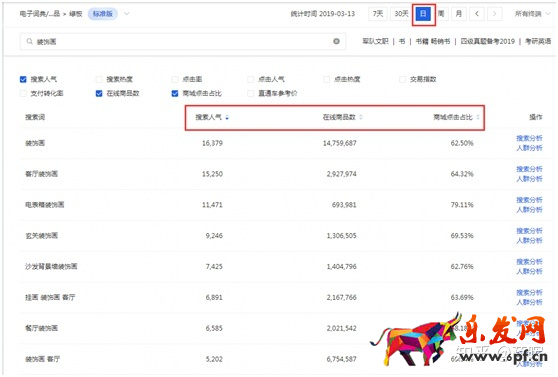The width and height of the screenshot is (558, 377).
Task: Switch to the 30天 time range
Action: click(x=401, y=14)
